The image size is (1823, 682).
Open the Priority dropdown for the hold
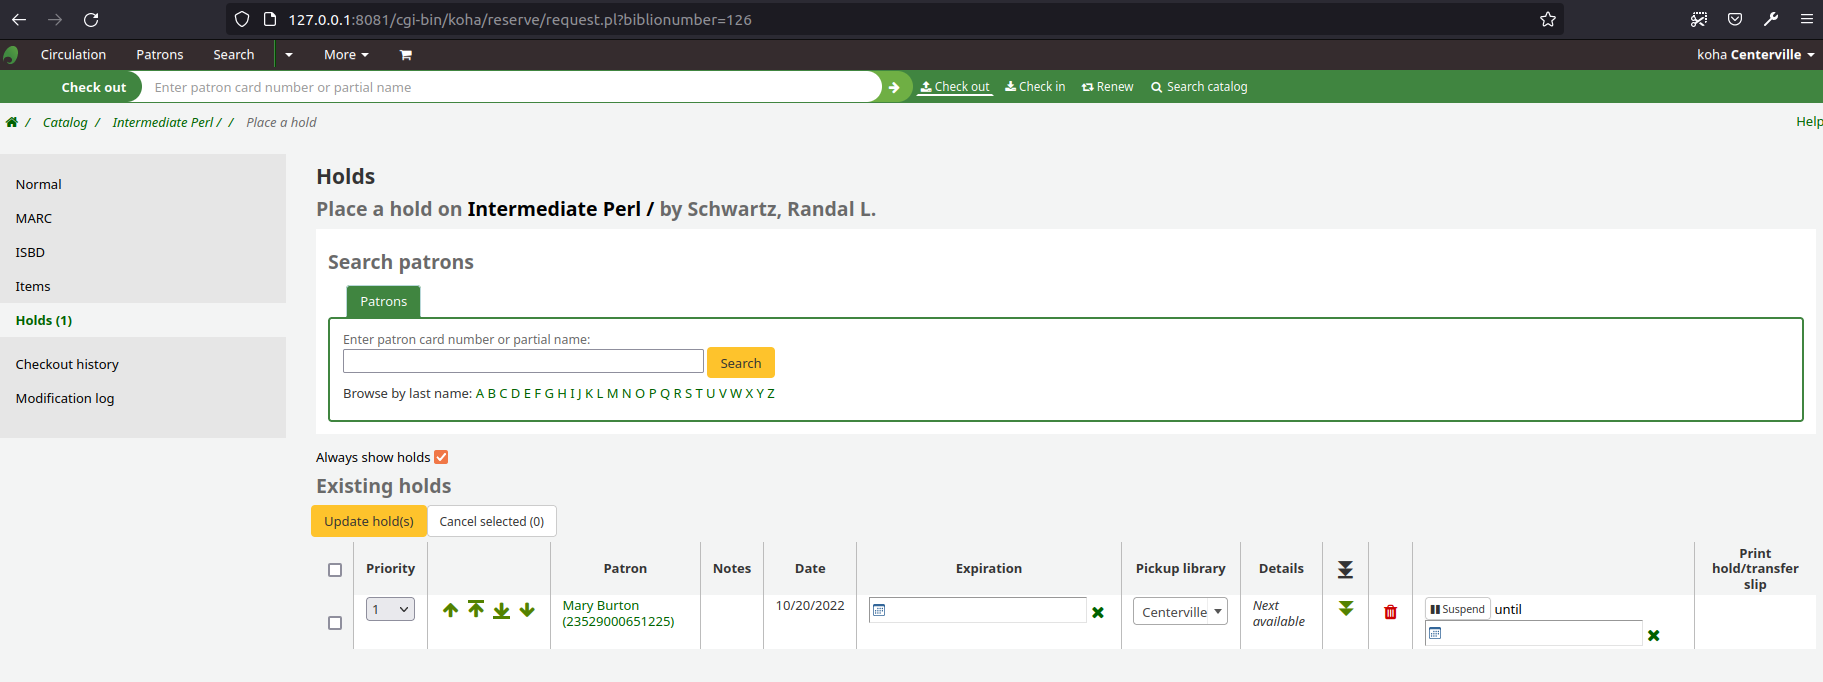(390, 609)
